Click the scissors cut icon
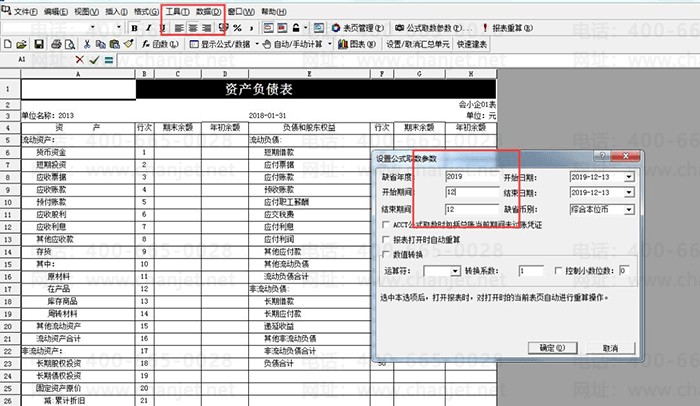 click(88, 45)
